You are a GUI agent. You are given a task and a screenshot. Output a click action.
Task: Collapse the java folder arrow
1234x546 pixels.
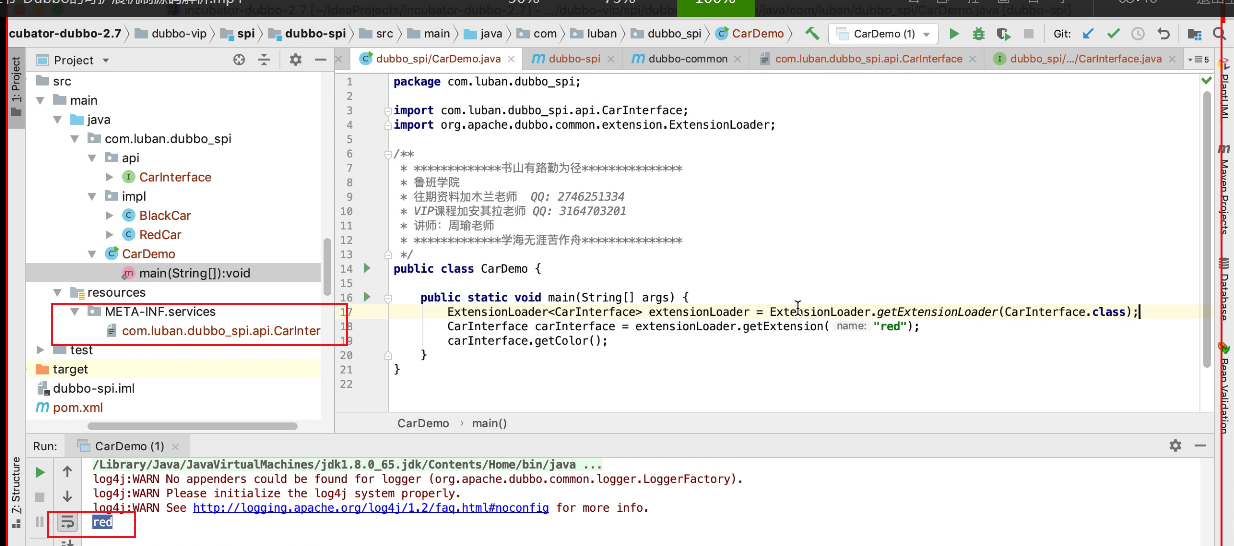[58, 120]
